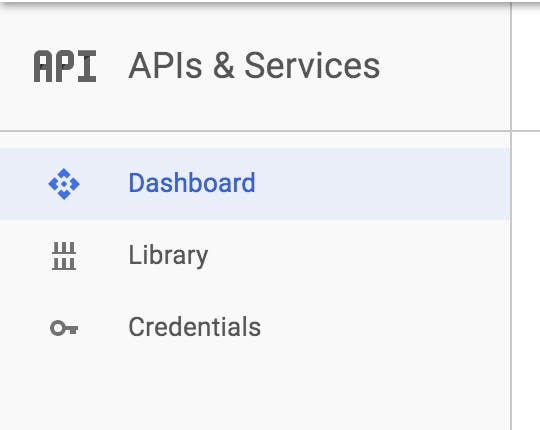Click the Credentials key icon
This screenshot has width=540, height=430.
click(64, 328)
